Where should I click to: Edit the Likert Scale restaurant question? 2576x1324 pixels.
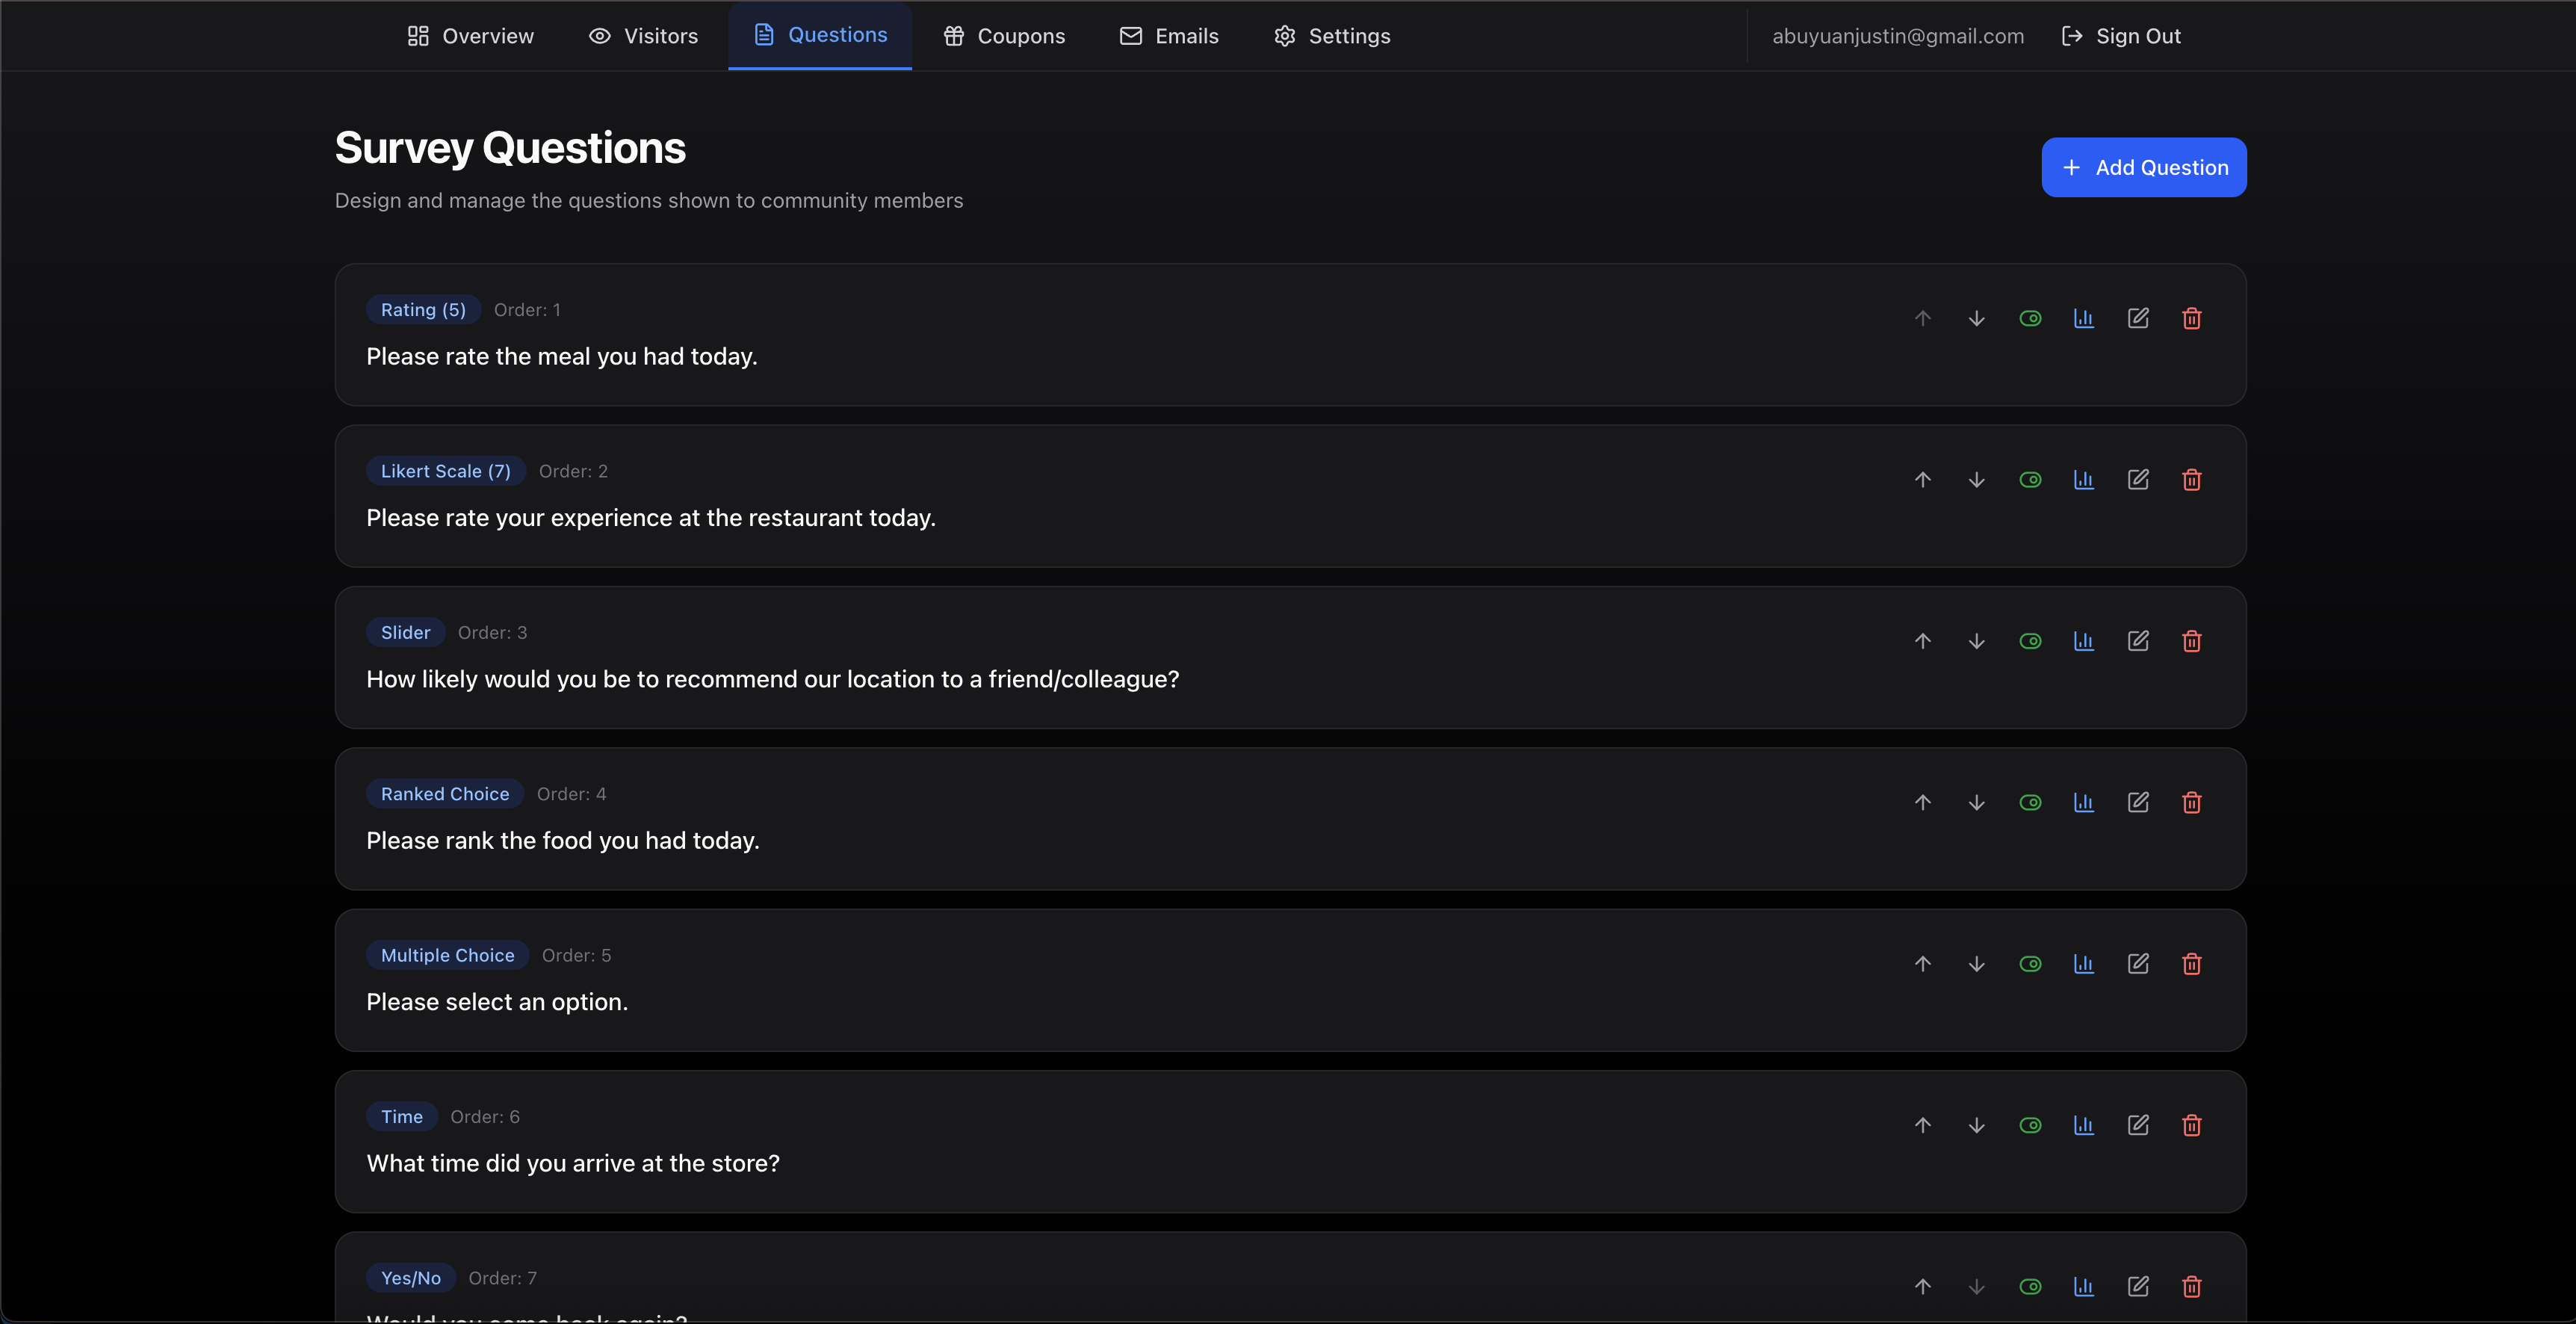2137,480
